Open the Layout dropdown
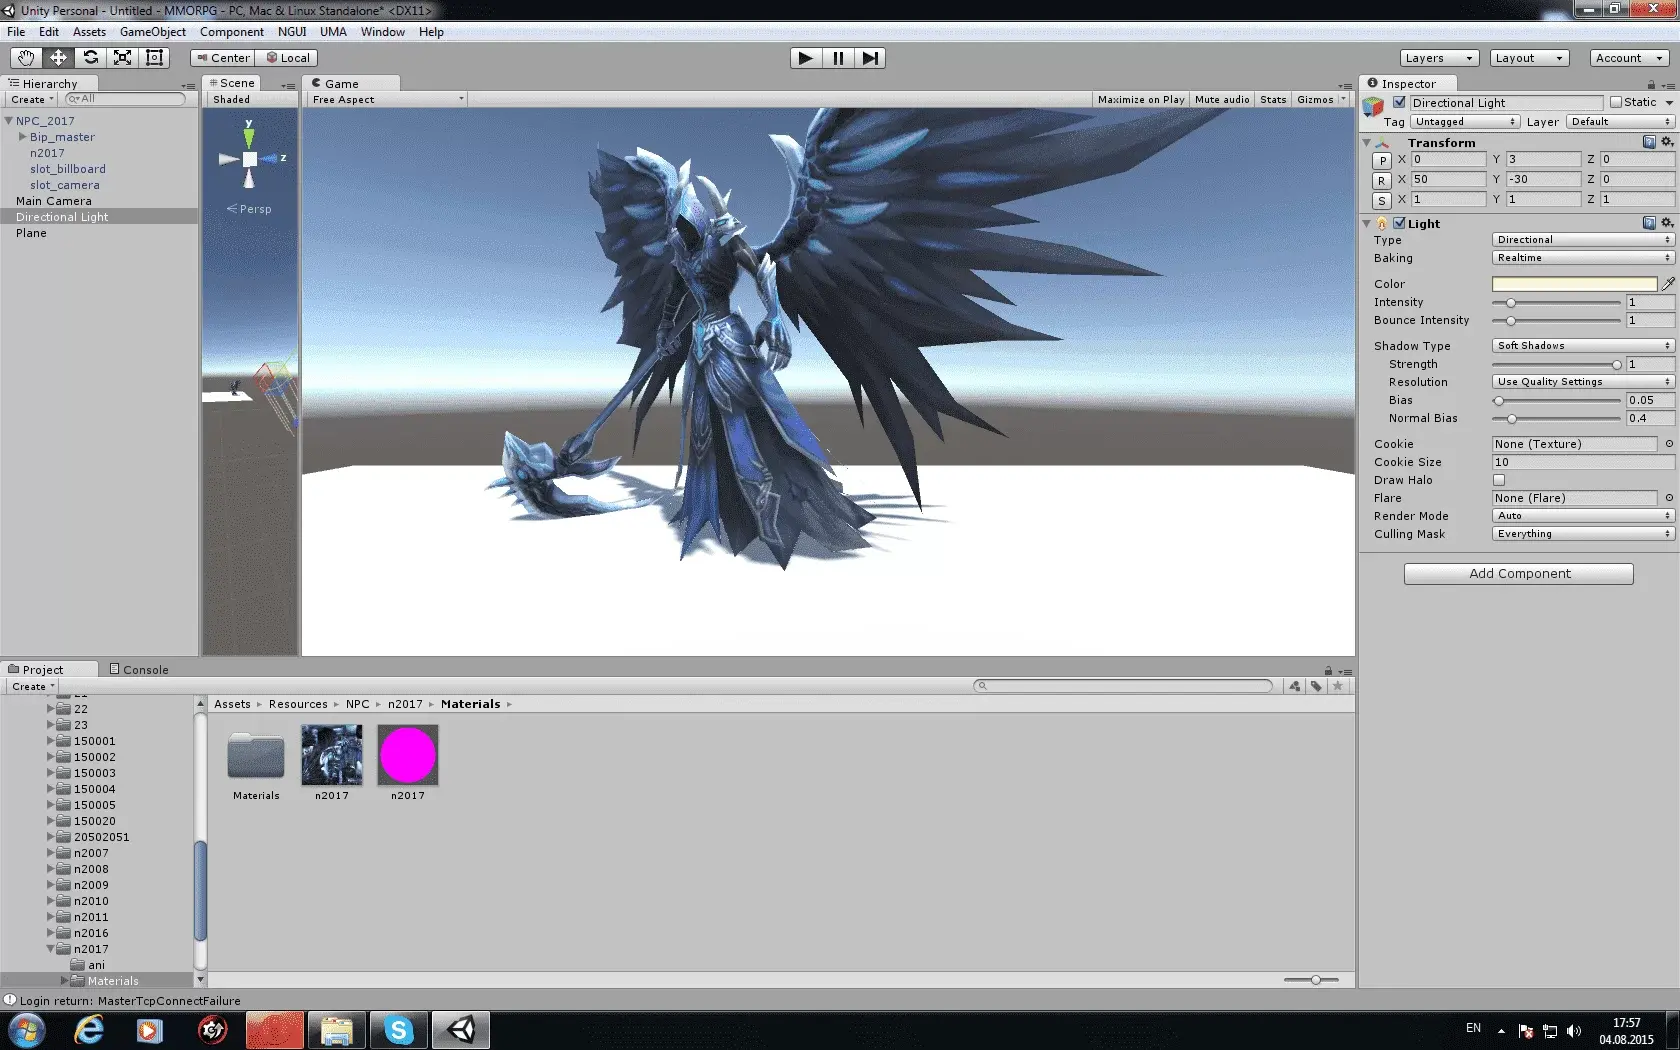This screenshot has width=1680, height=1050. coord(1529,58)
